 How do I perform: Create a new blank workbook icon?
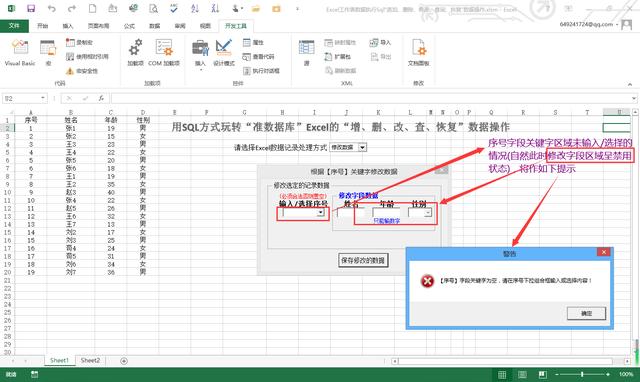pos(93,8)
